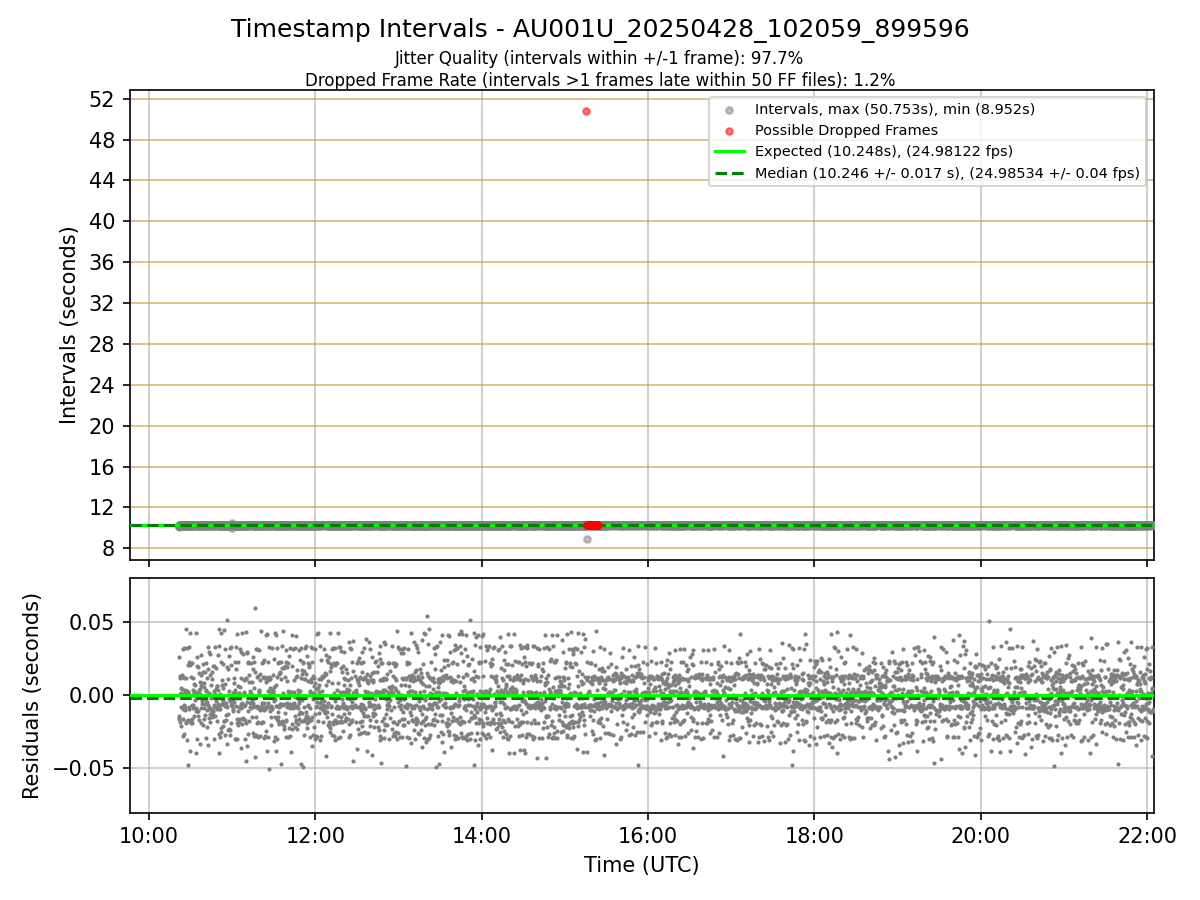
Task: Click the plot title 'Timestamp Intervals - AU001U_20250428_102059_899596'
Action: (600, 29)
